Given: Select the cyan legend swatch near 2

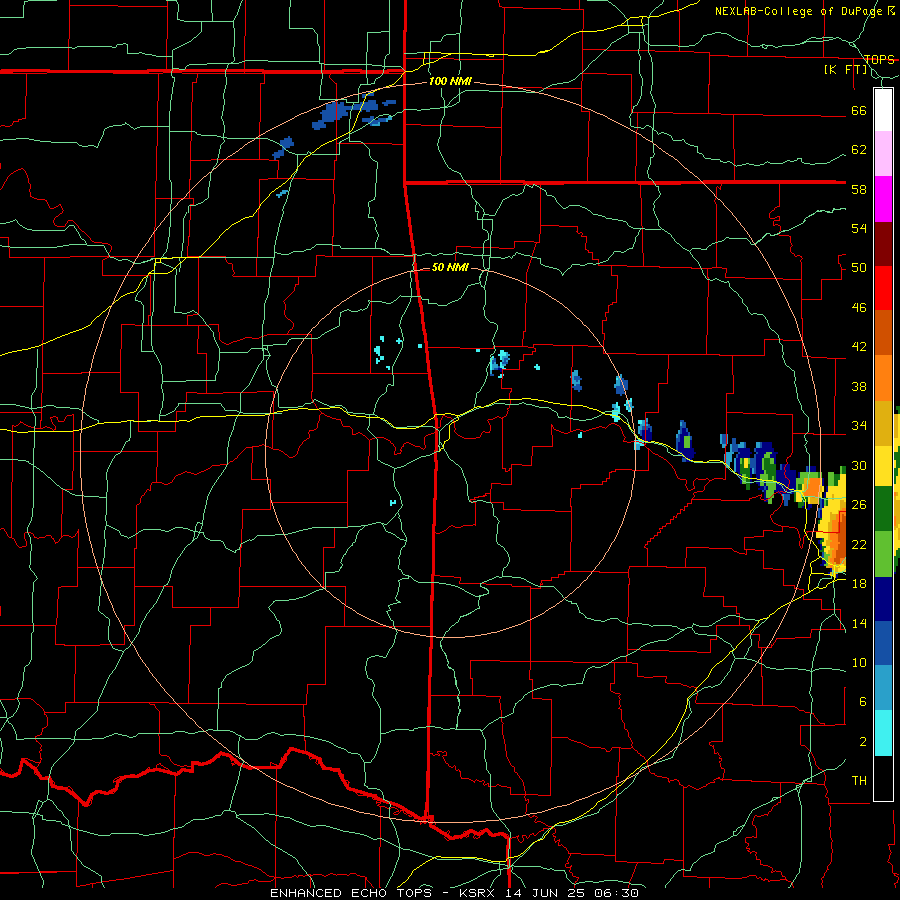Looking at the screenshot, I should [883, 733].
